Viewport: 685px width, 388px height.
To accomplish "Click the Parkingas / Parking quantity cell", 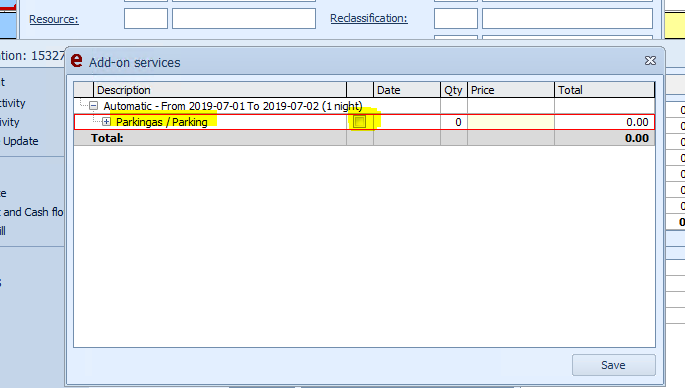I will (454, 122).
